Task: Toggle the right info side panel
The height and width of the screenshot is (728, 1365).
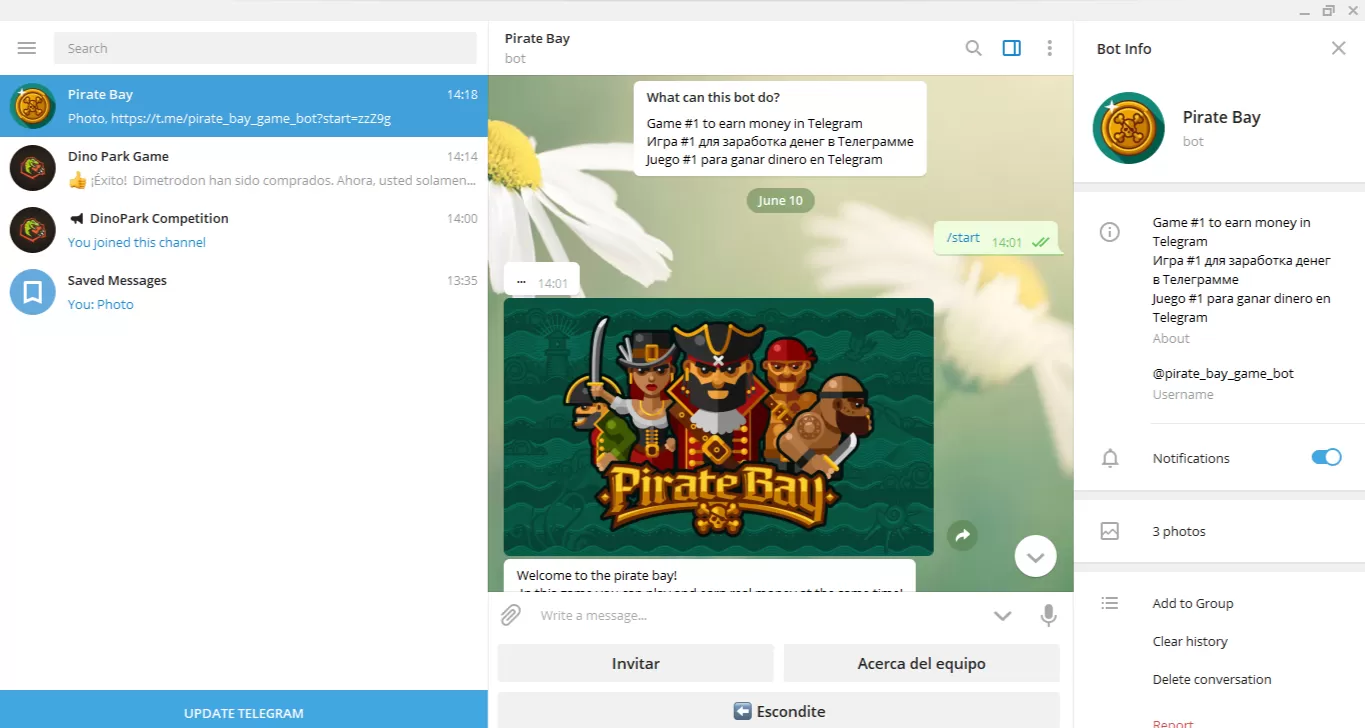Action: click(1012, 48)
